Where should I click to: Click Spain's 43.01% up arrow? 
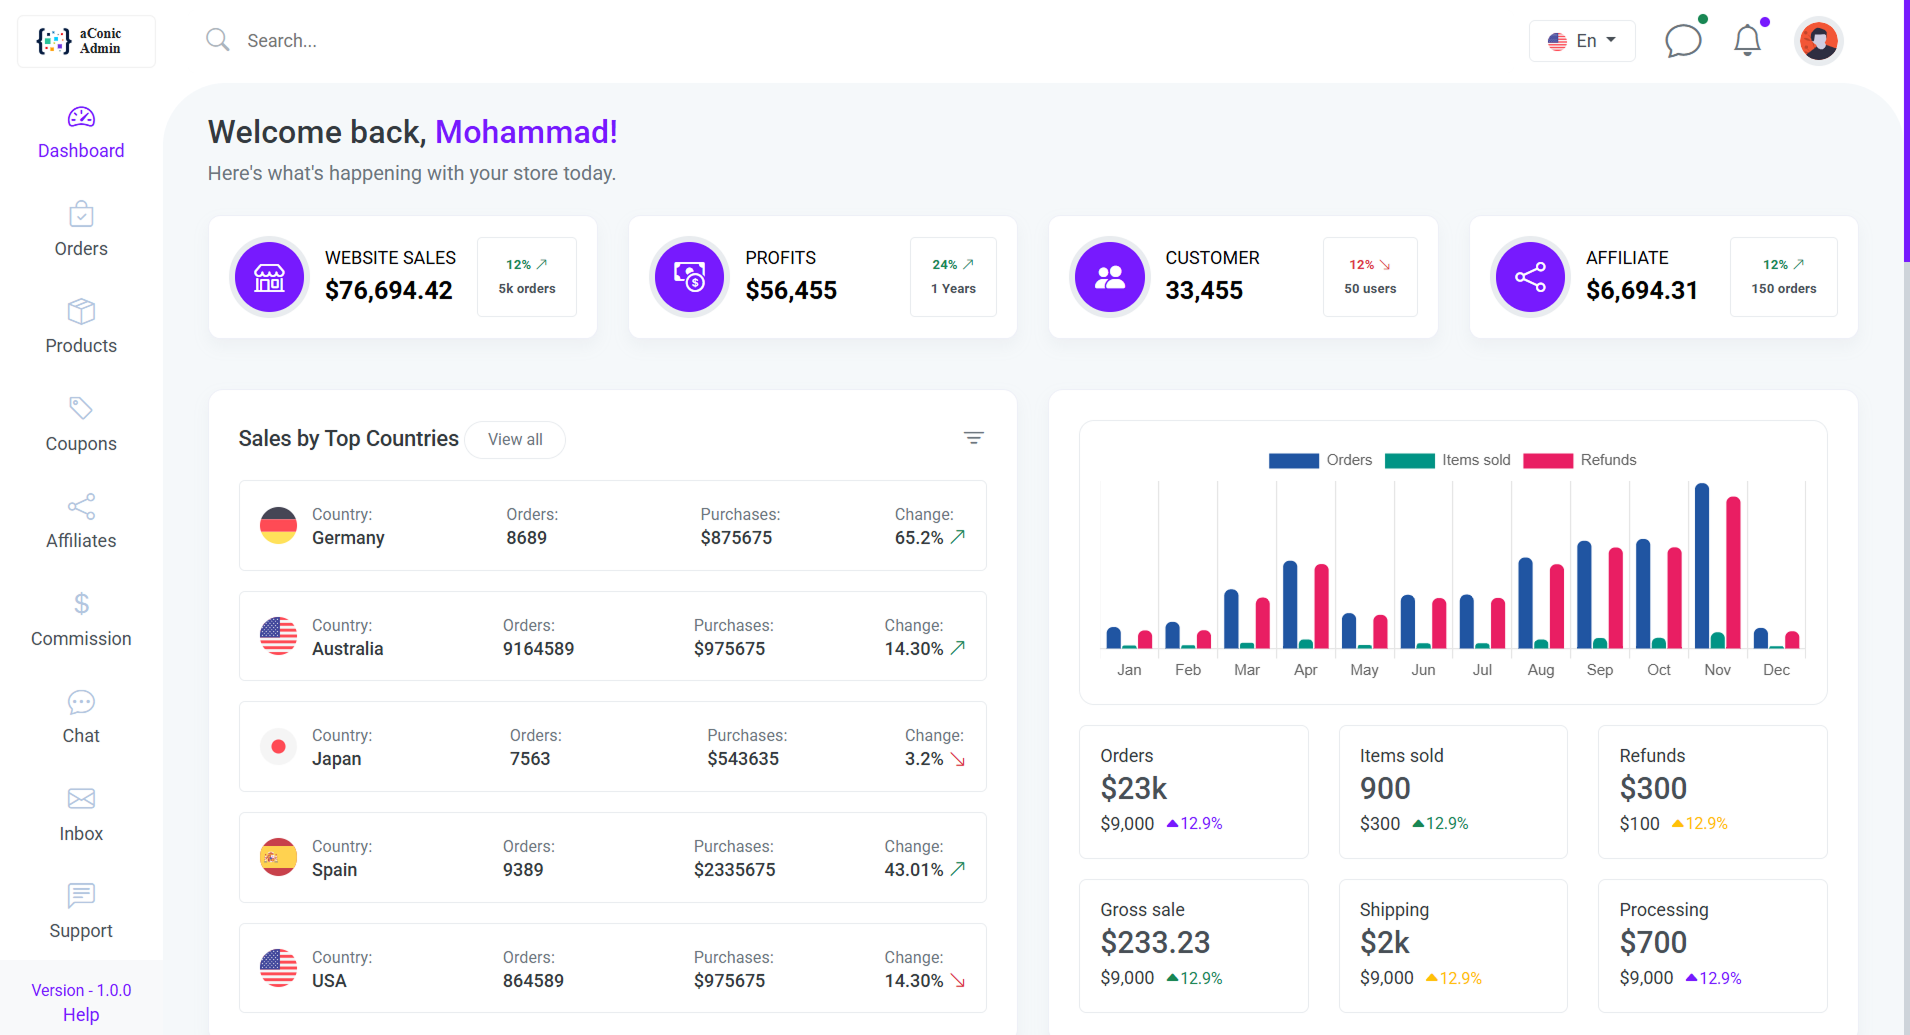pos(958,869)
